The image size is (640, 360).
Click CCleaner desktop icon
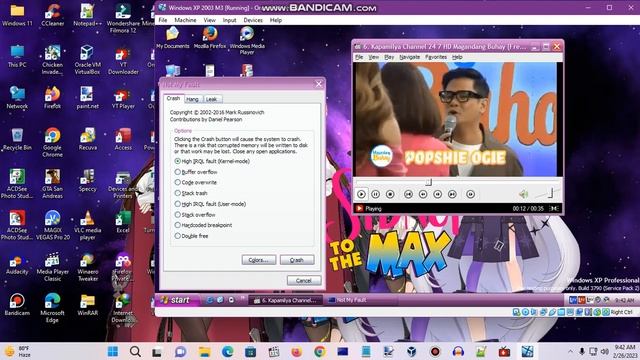[53, 15]
